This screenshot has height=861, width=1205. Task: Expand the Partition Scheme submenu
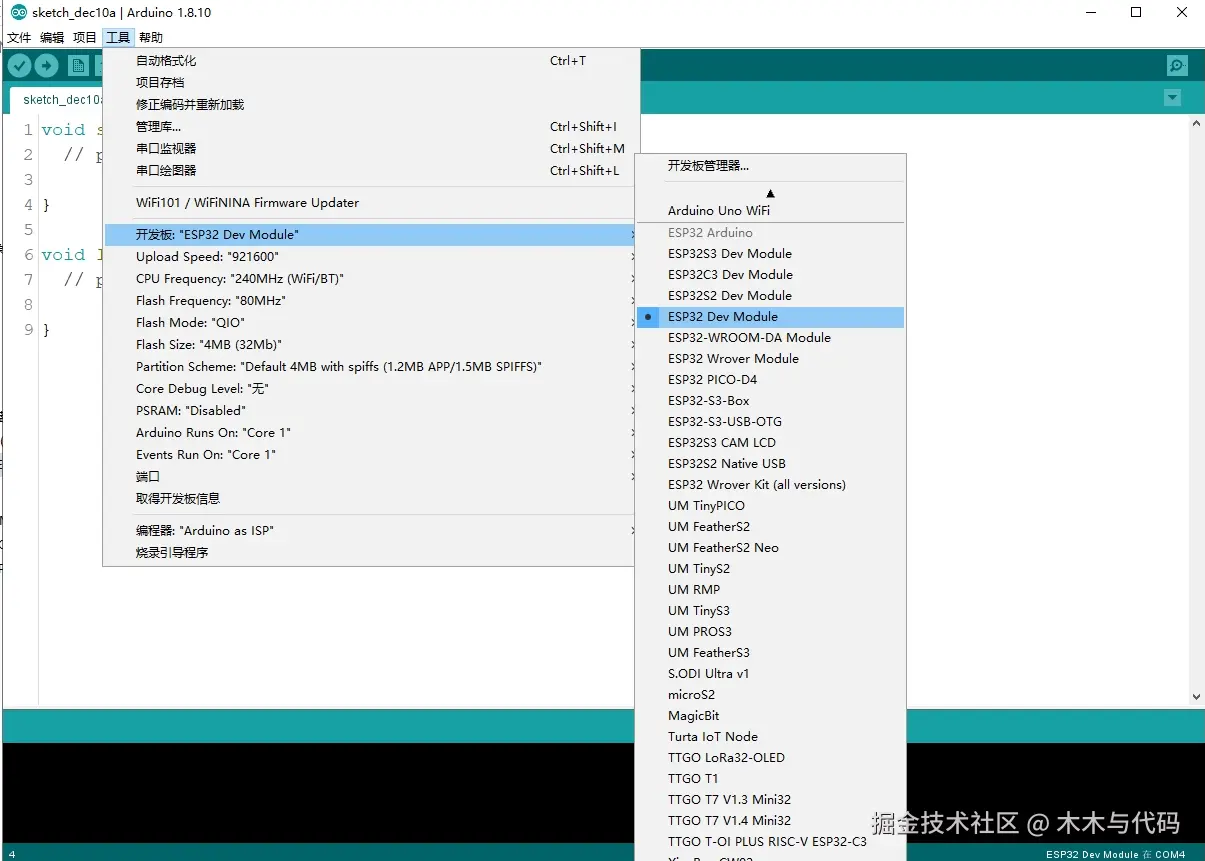370,367
